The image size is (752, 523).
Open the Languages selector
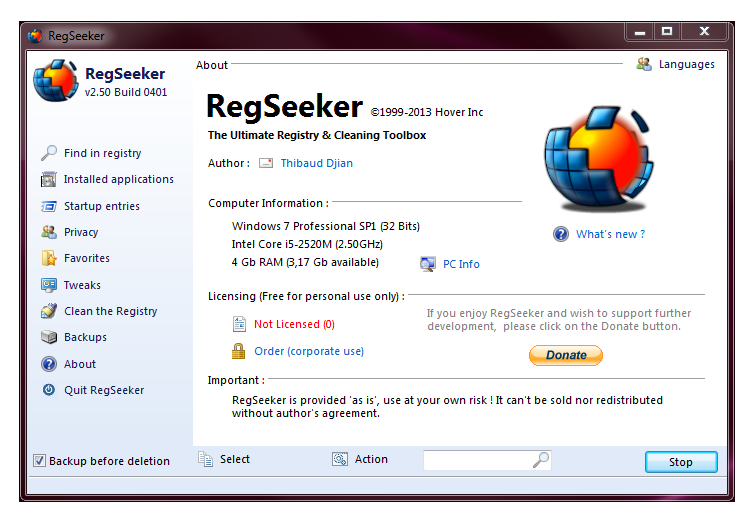[686, 64]
